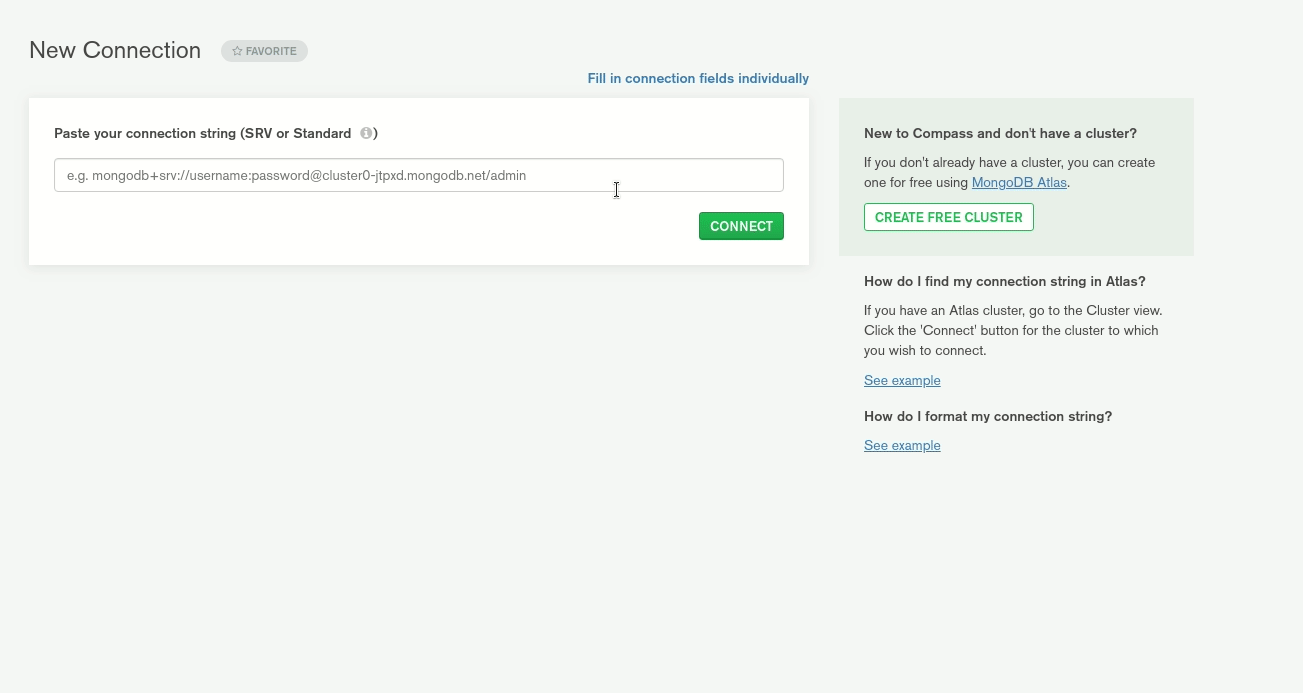1303x693 pixels.
Task: Click the paragraph about going to Cluster view
Action: (x=1012, y=330)
